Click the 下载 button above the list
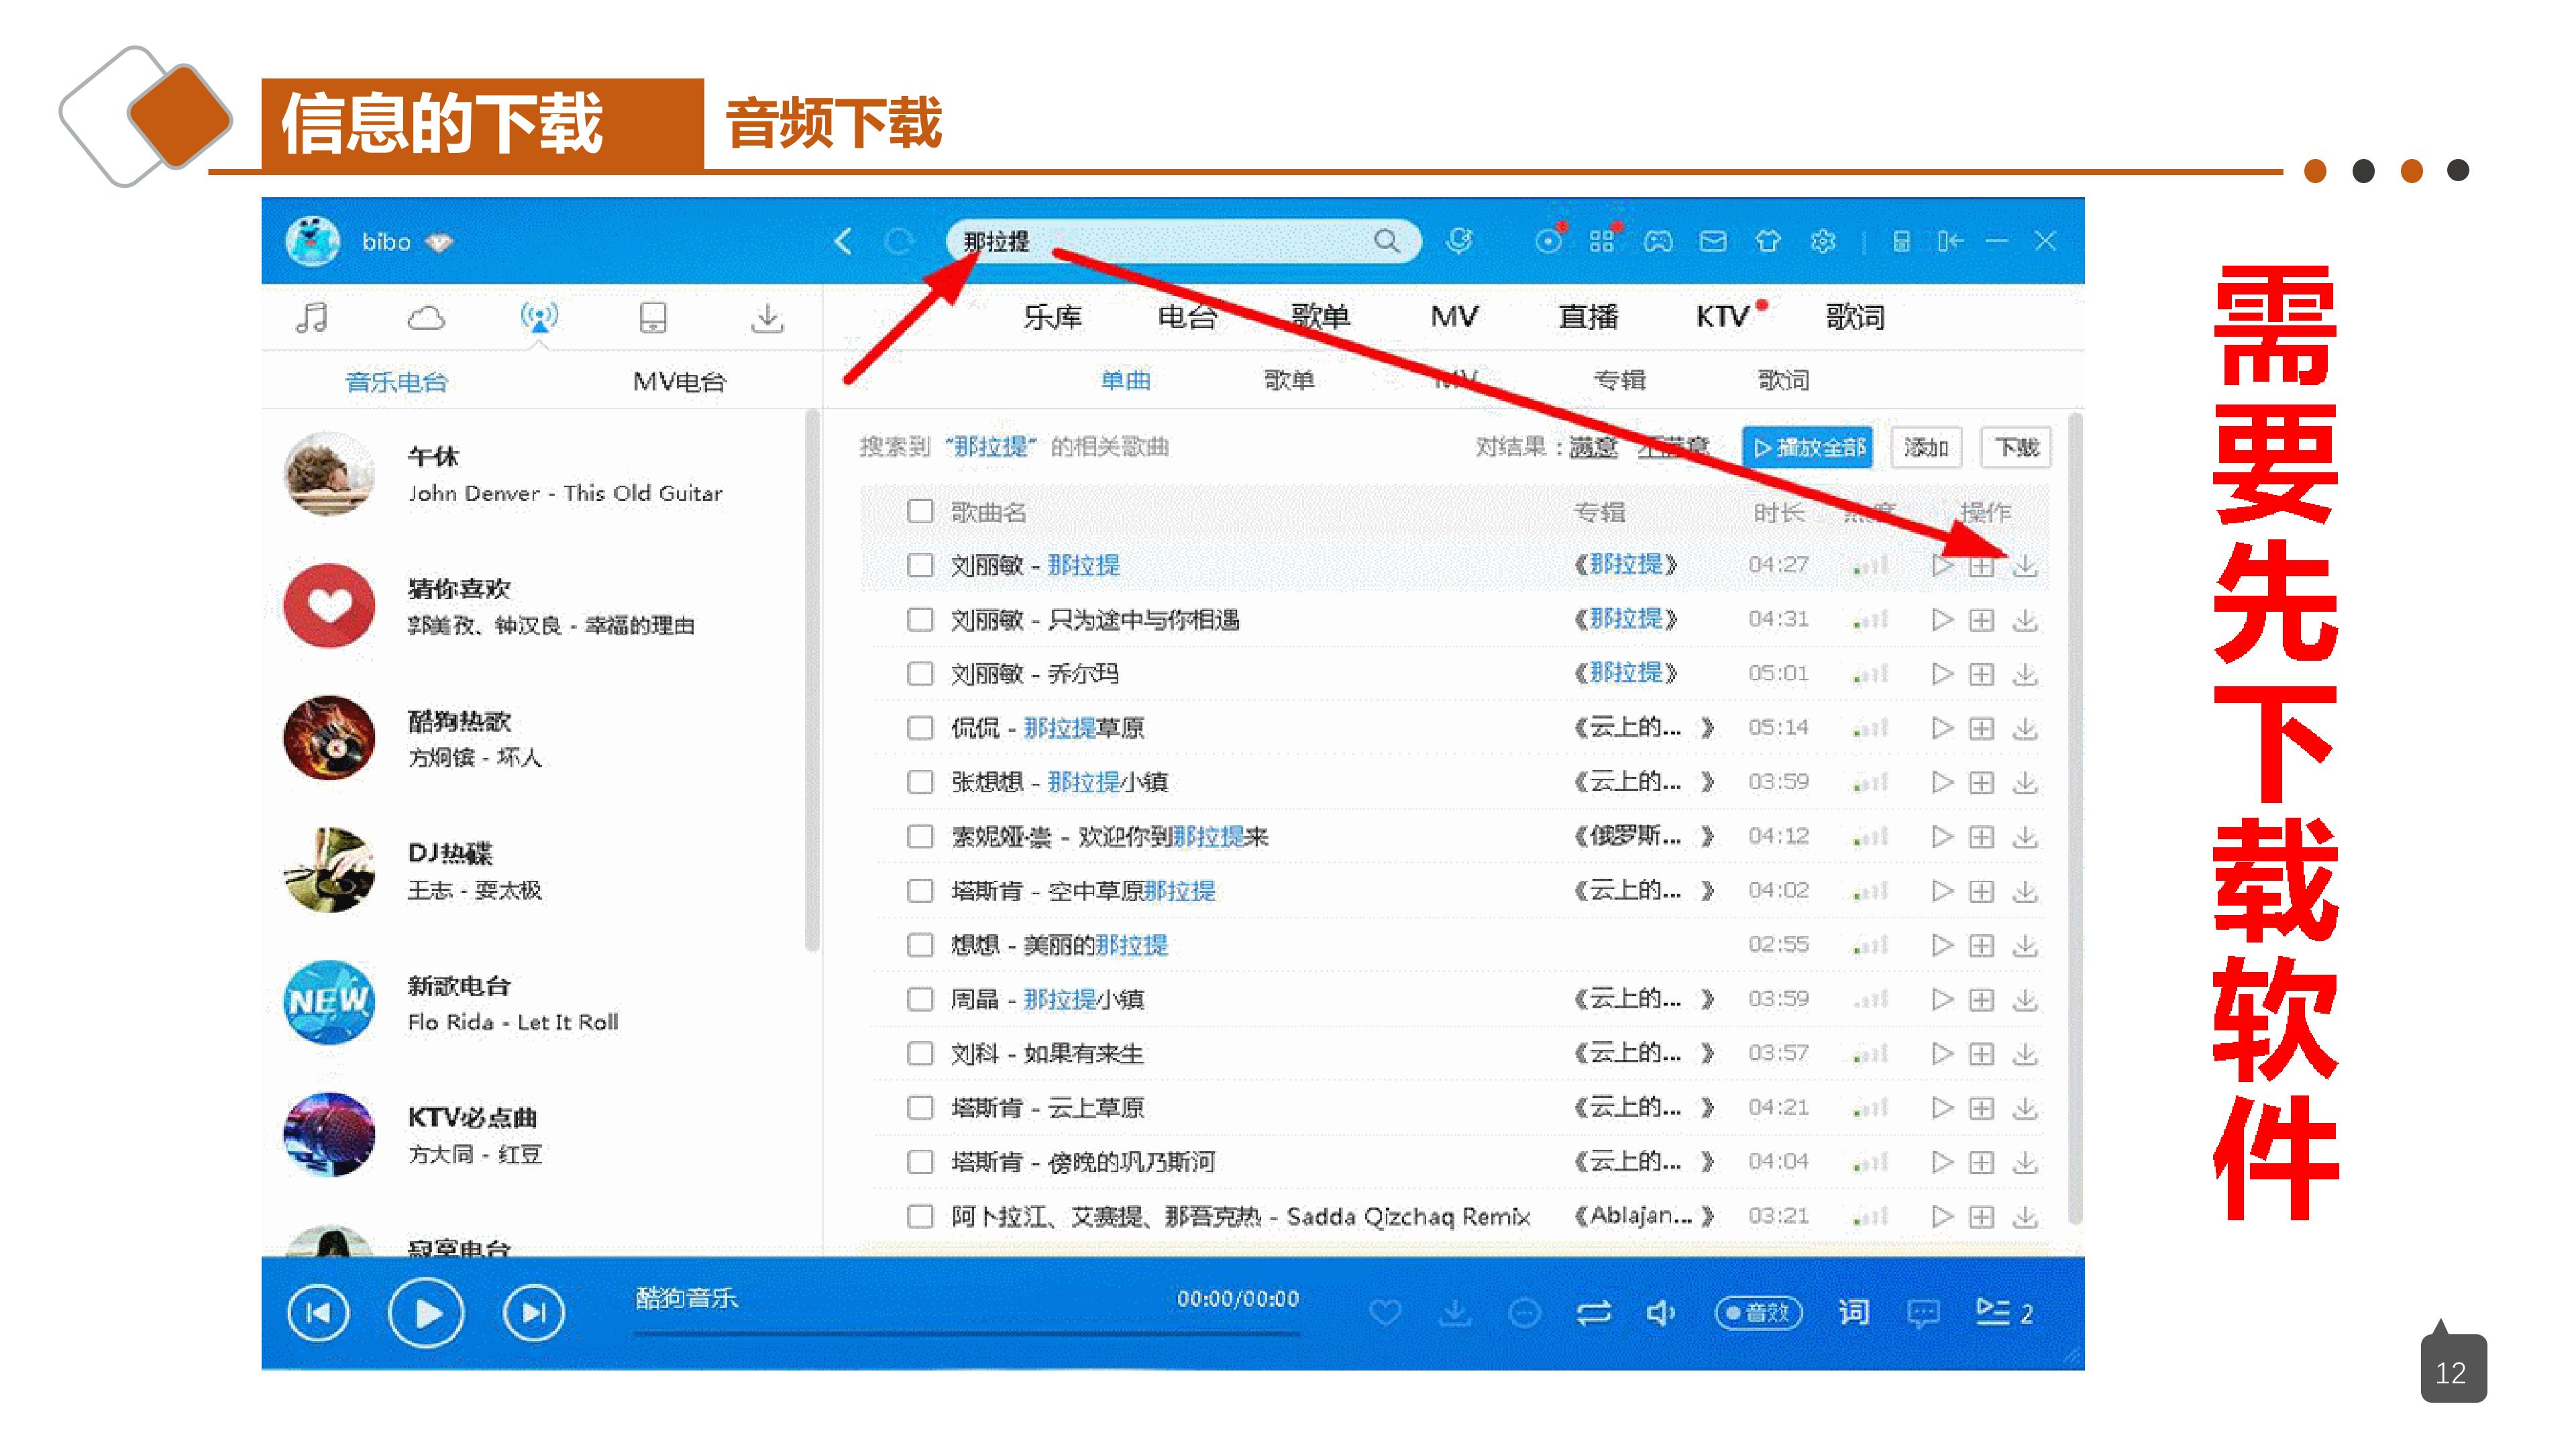 click(2016, 447)
